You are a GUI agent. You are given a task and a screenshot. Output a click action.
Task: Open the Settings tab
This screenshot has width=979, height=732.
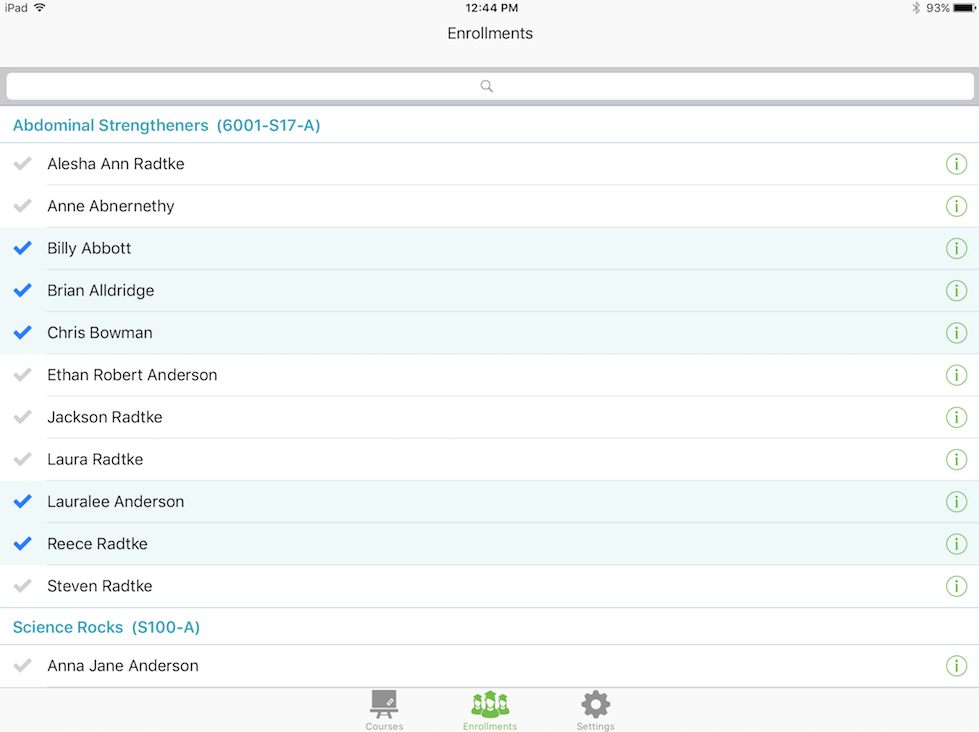[x=596, y=710]
